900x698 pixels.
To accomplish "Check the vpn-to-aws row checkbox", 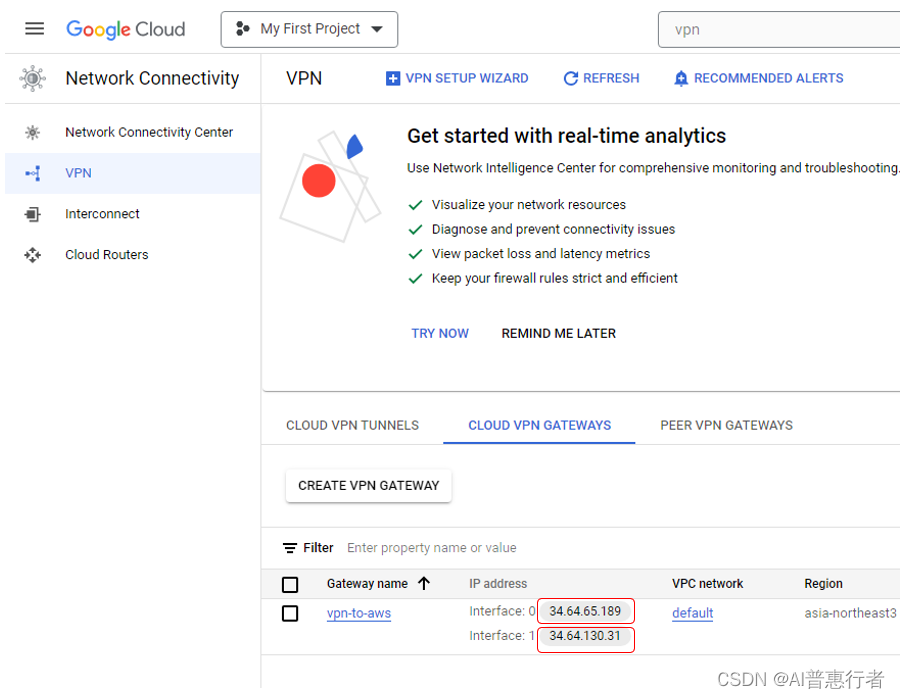I will click(290, 614).
